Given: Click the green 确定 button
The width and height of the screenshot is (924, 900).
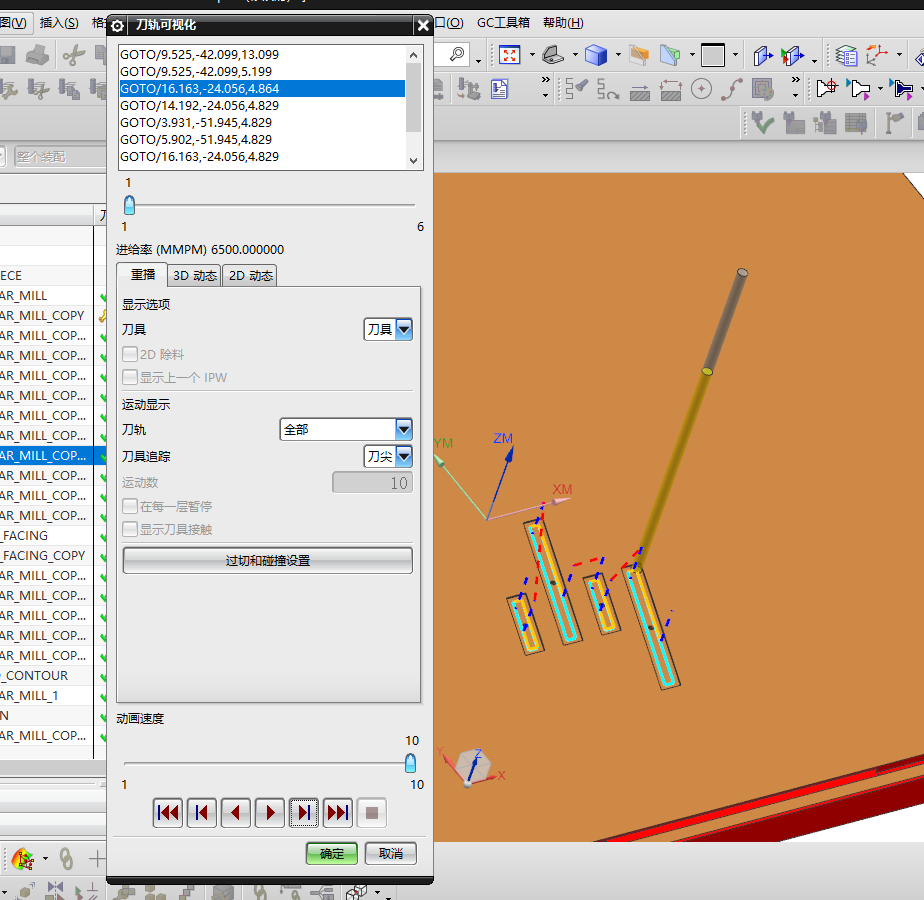Looking at the screenshot, I should (332, 853).
